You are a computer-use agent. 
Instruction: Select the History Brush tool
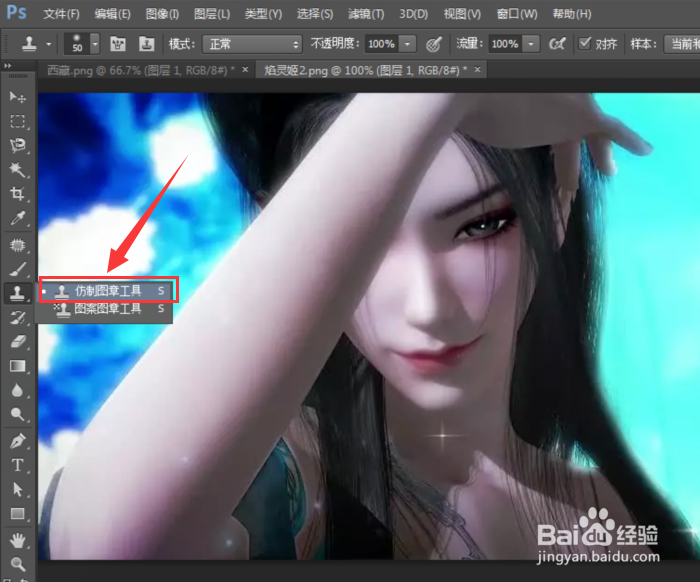point(17,317)
